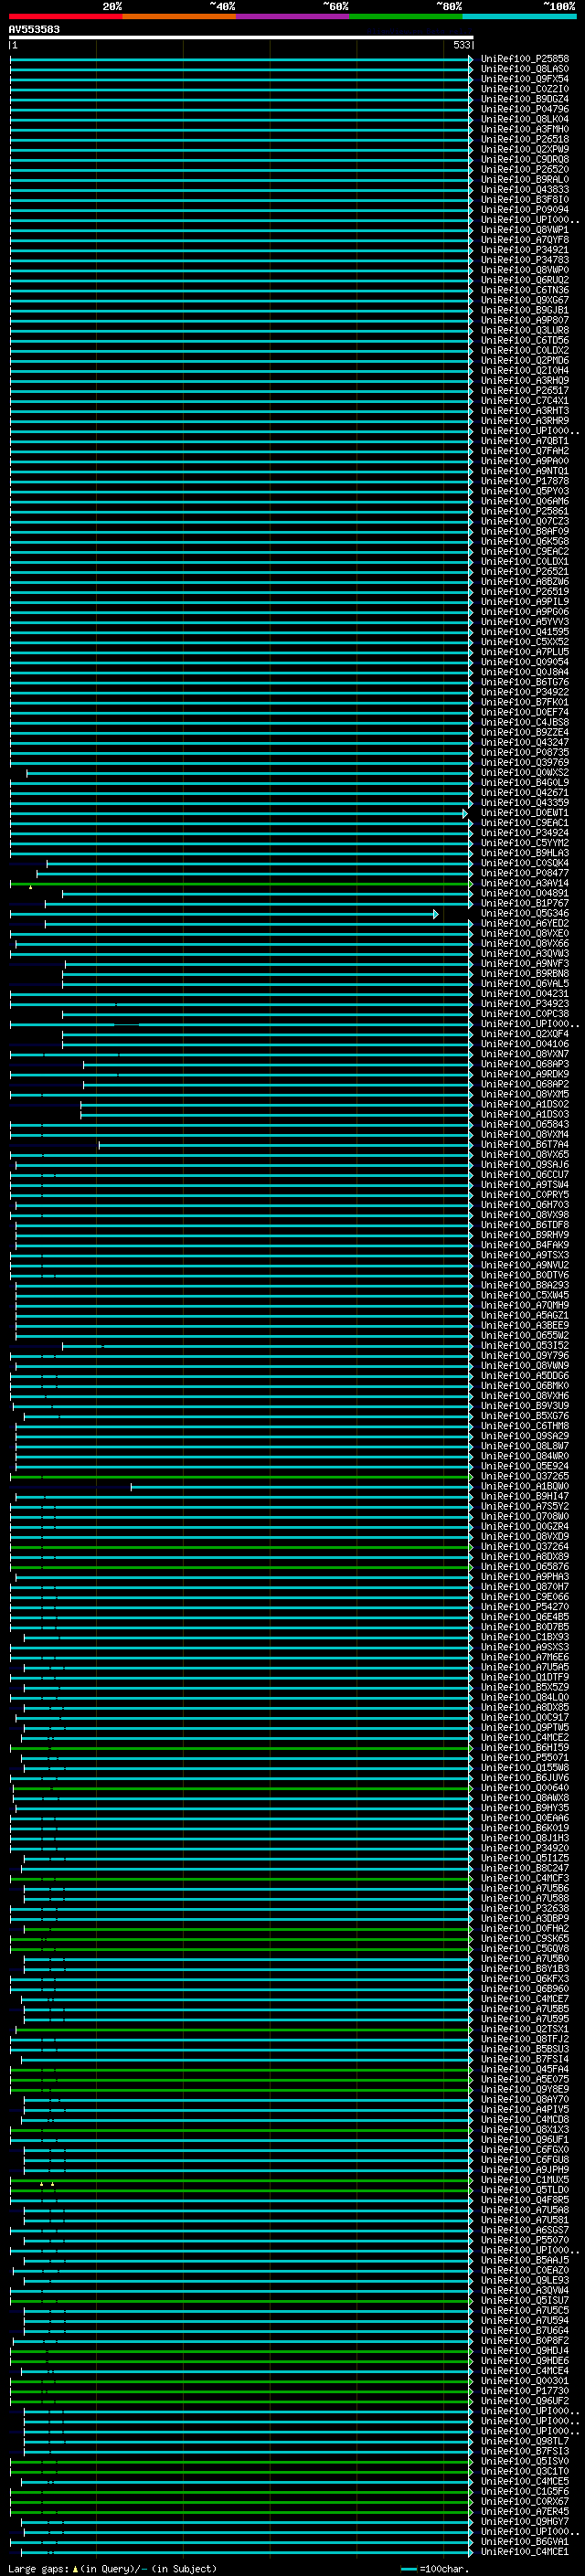
Task: Click the green ~80% identity legend segment
Action: [406, 17]
